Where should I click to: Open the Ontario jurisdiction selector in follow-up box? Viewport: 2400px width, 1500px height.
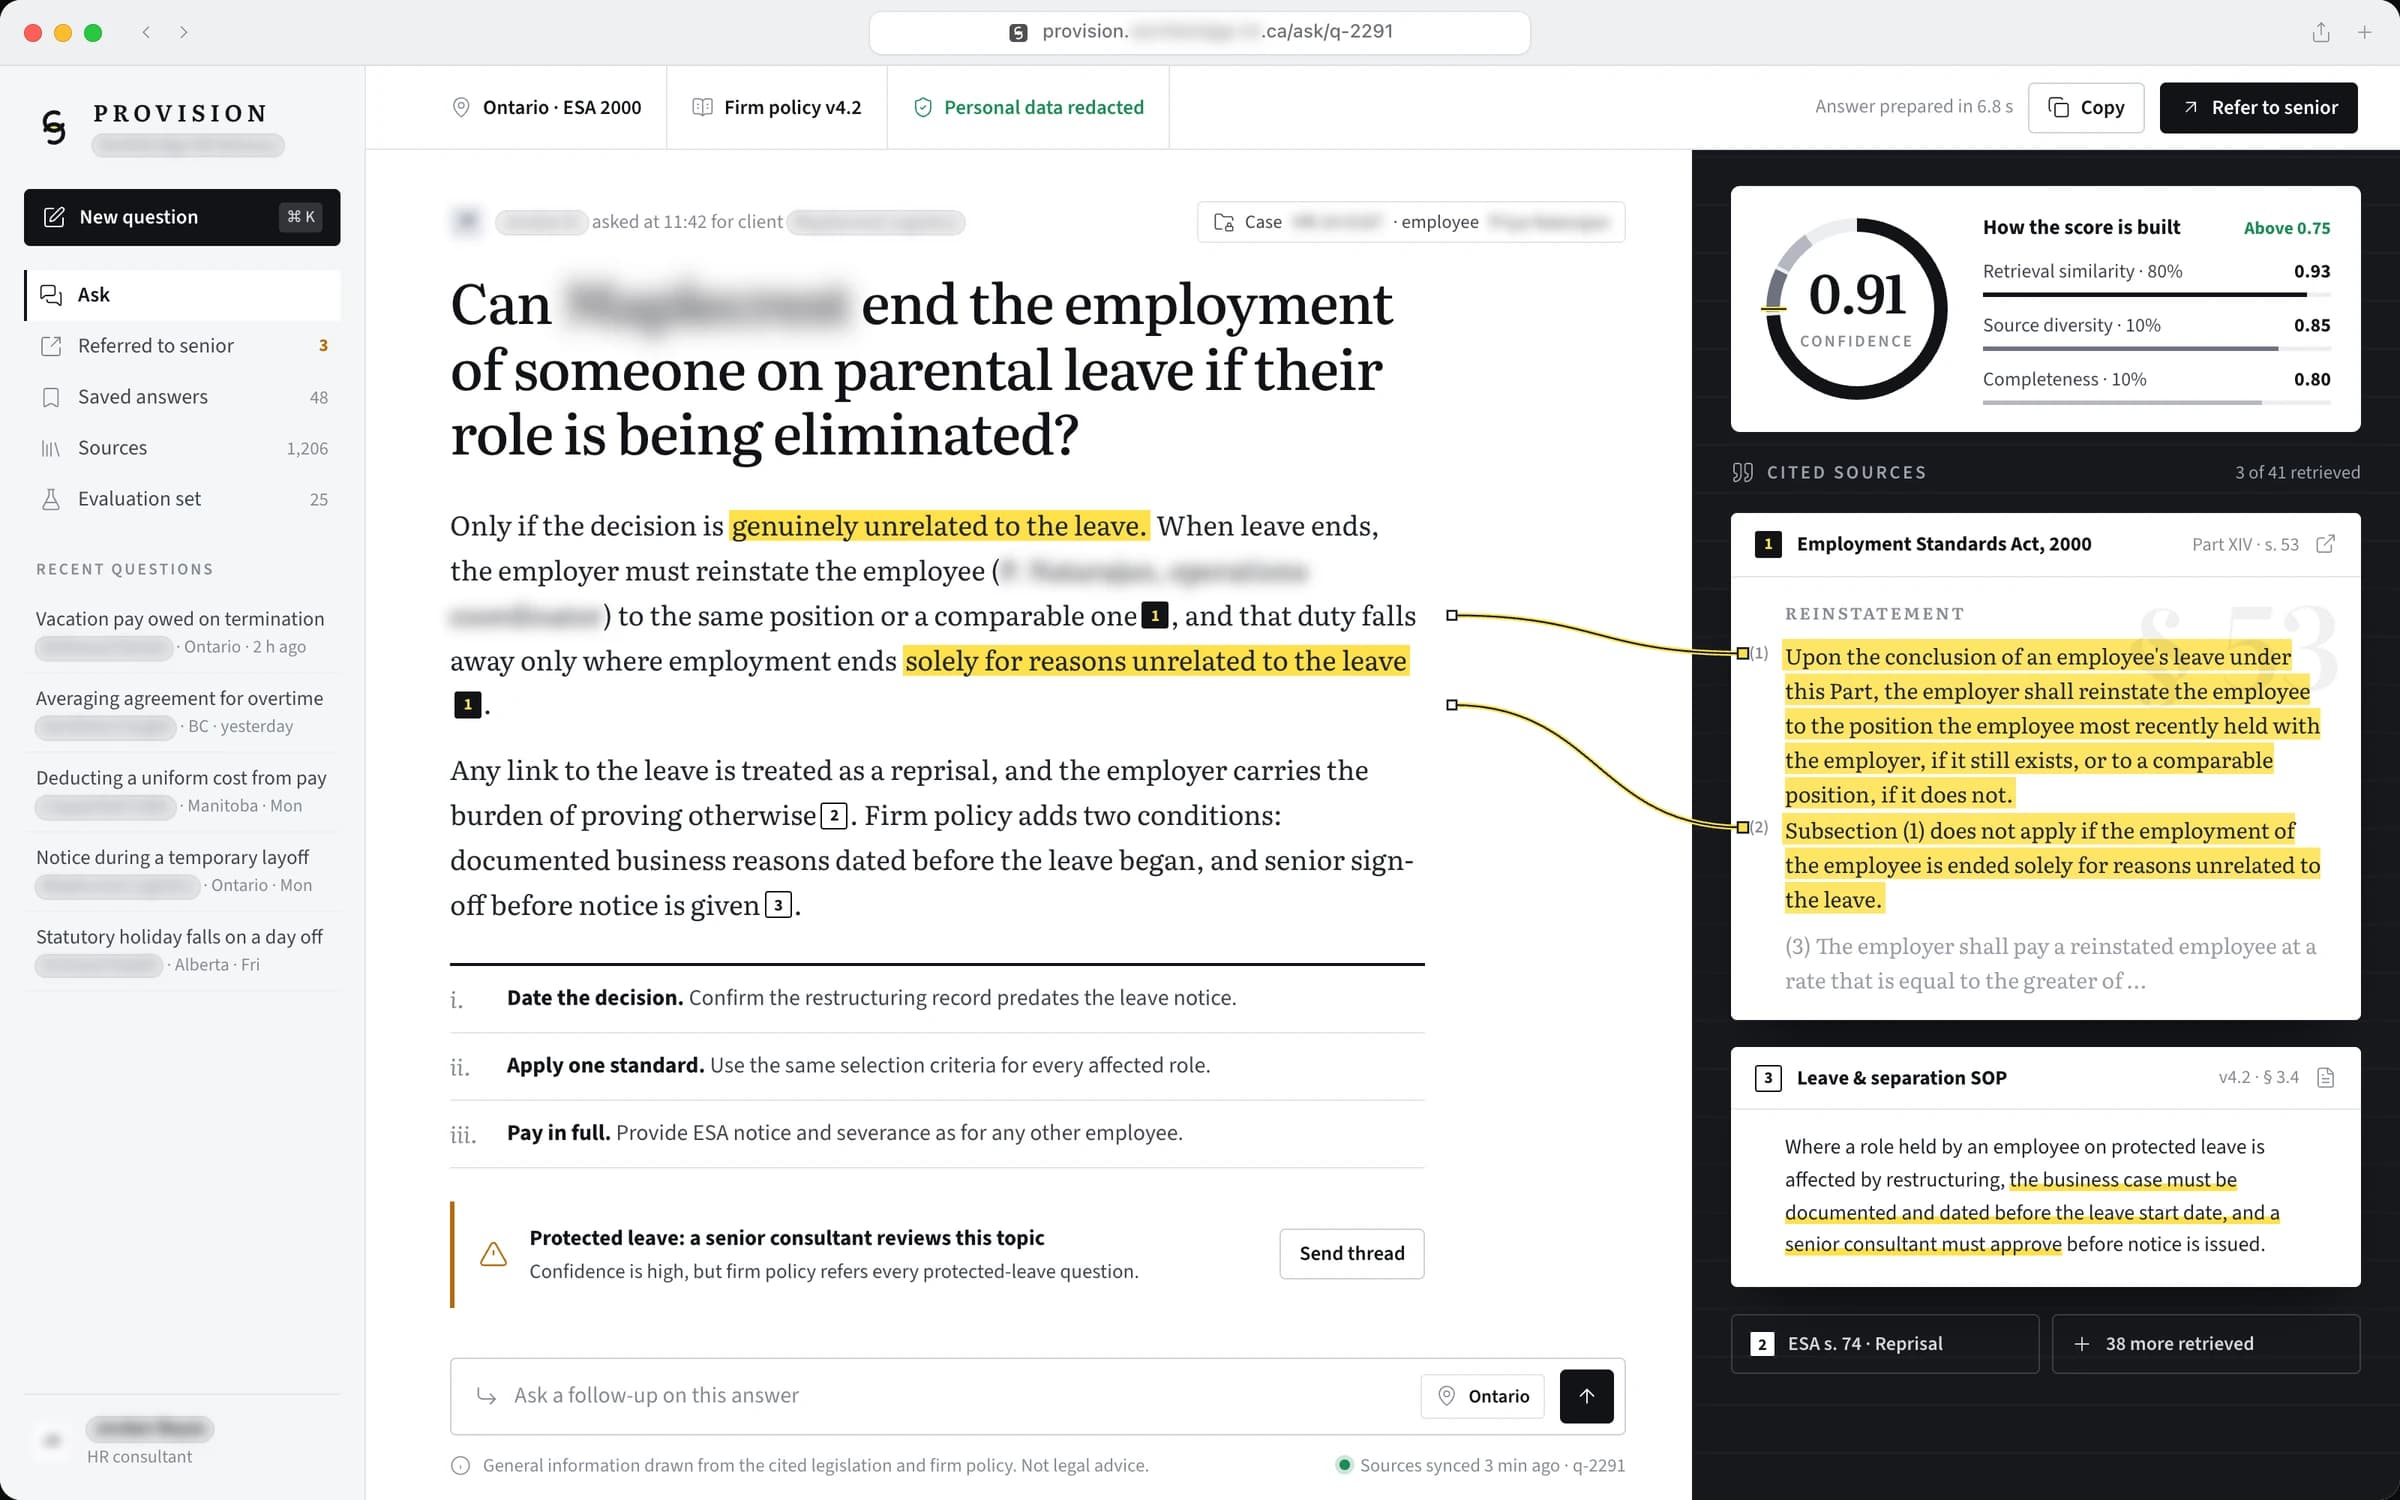pos(1483,1396)
